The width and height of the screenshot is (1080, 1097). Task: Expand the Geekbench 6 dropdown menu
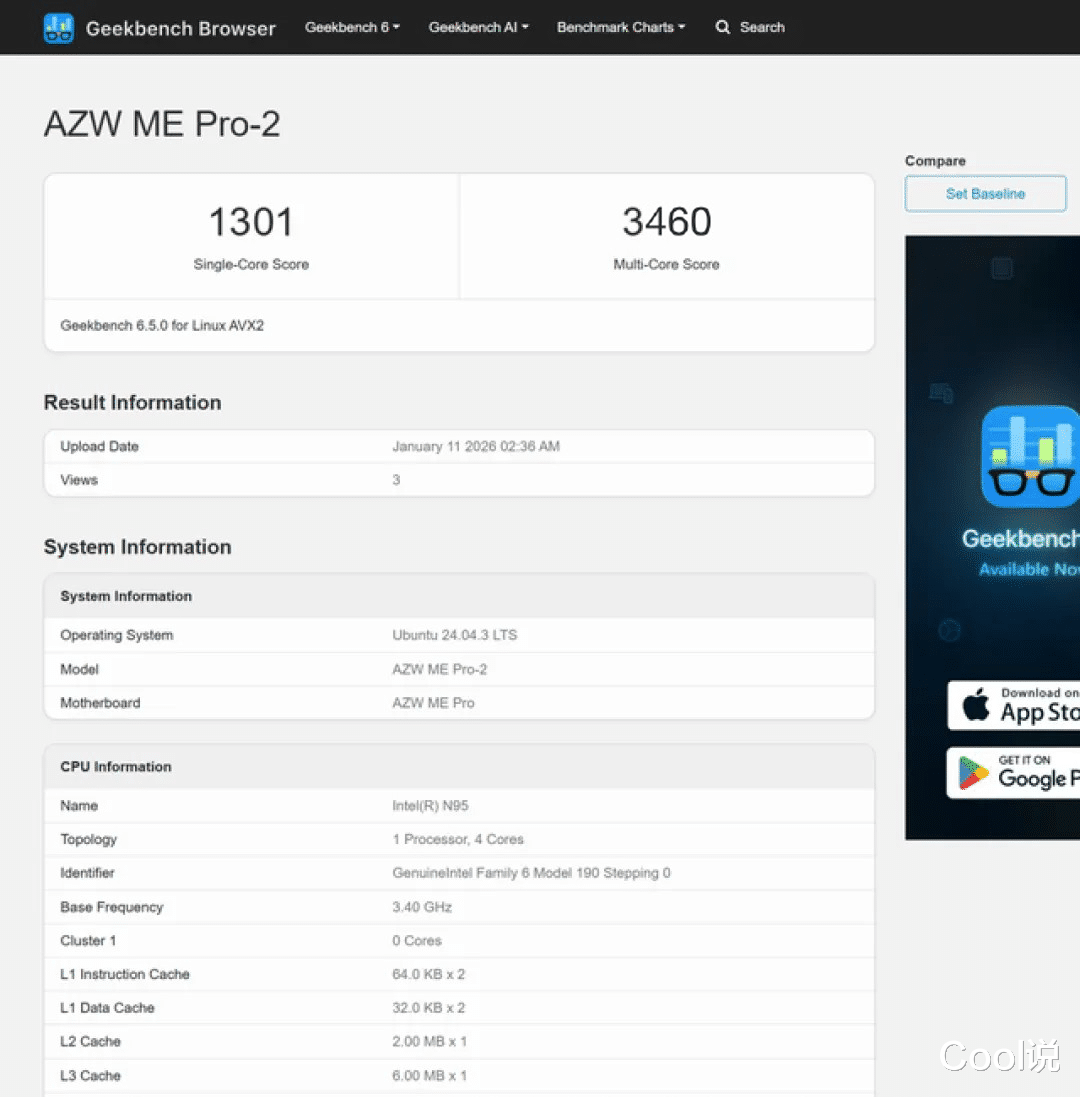tap(352, 27)
